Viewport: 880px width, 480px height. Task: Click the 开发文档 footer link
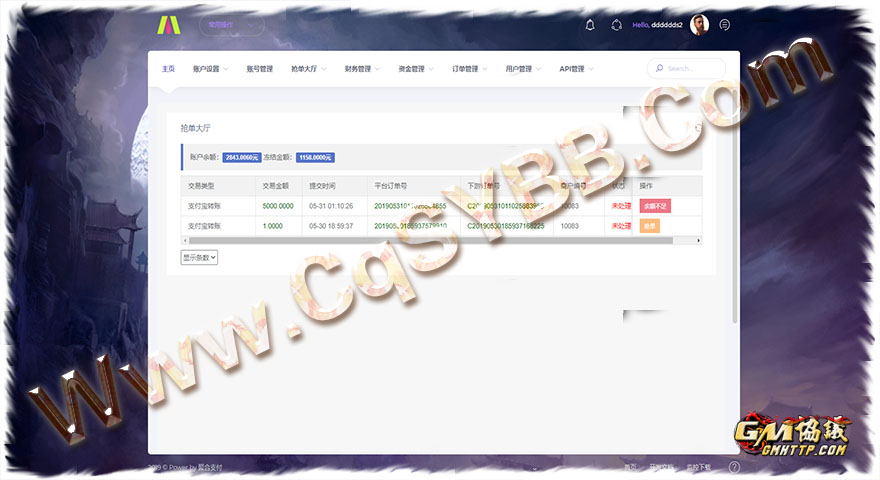[x=662, y=467]
